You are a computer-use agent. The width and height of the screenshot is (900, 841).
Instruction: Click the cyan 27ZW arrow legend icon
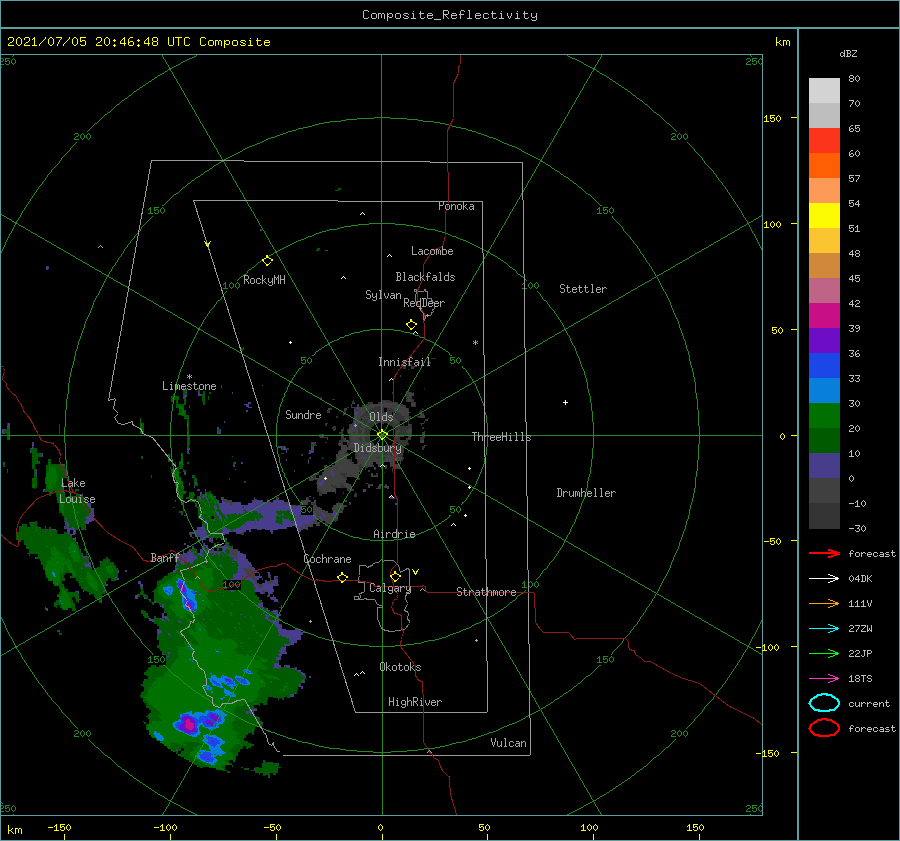coord(824,629)
